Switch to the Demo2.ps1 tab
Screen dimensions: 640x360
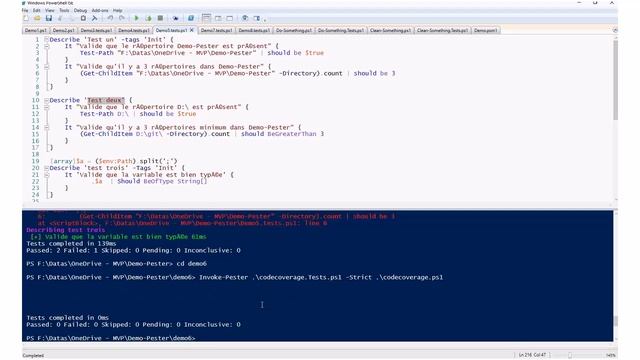(x=63, y=30)
